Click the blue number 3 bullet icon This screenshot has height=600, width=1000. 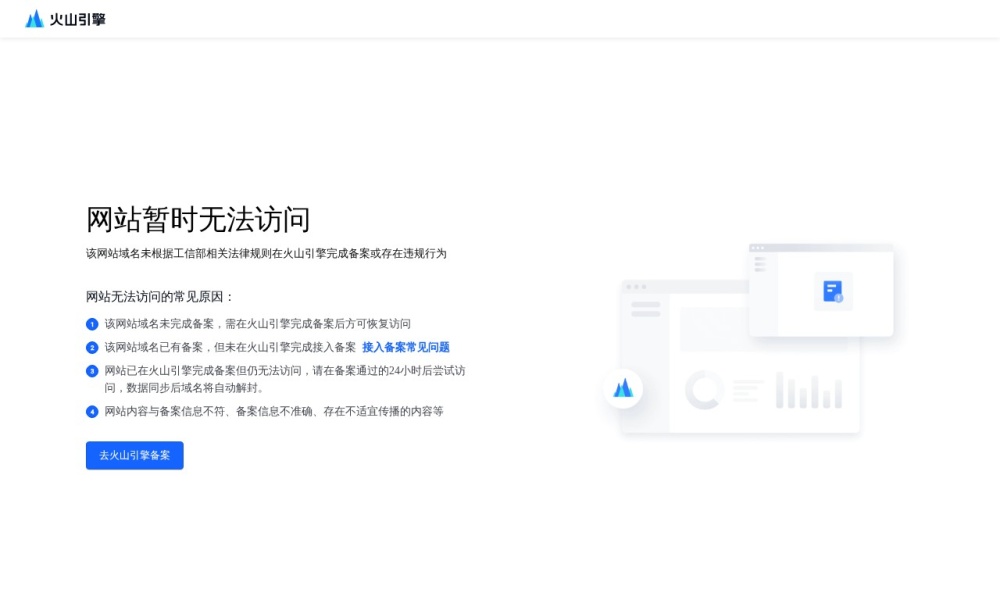pyautogui.click(x=92, y=371)
